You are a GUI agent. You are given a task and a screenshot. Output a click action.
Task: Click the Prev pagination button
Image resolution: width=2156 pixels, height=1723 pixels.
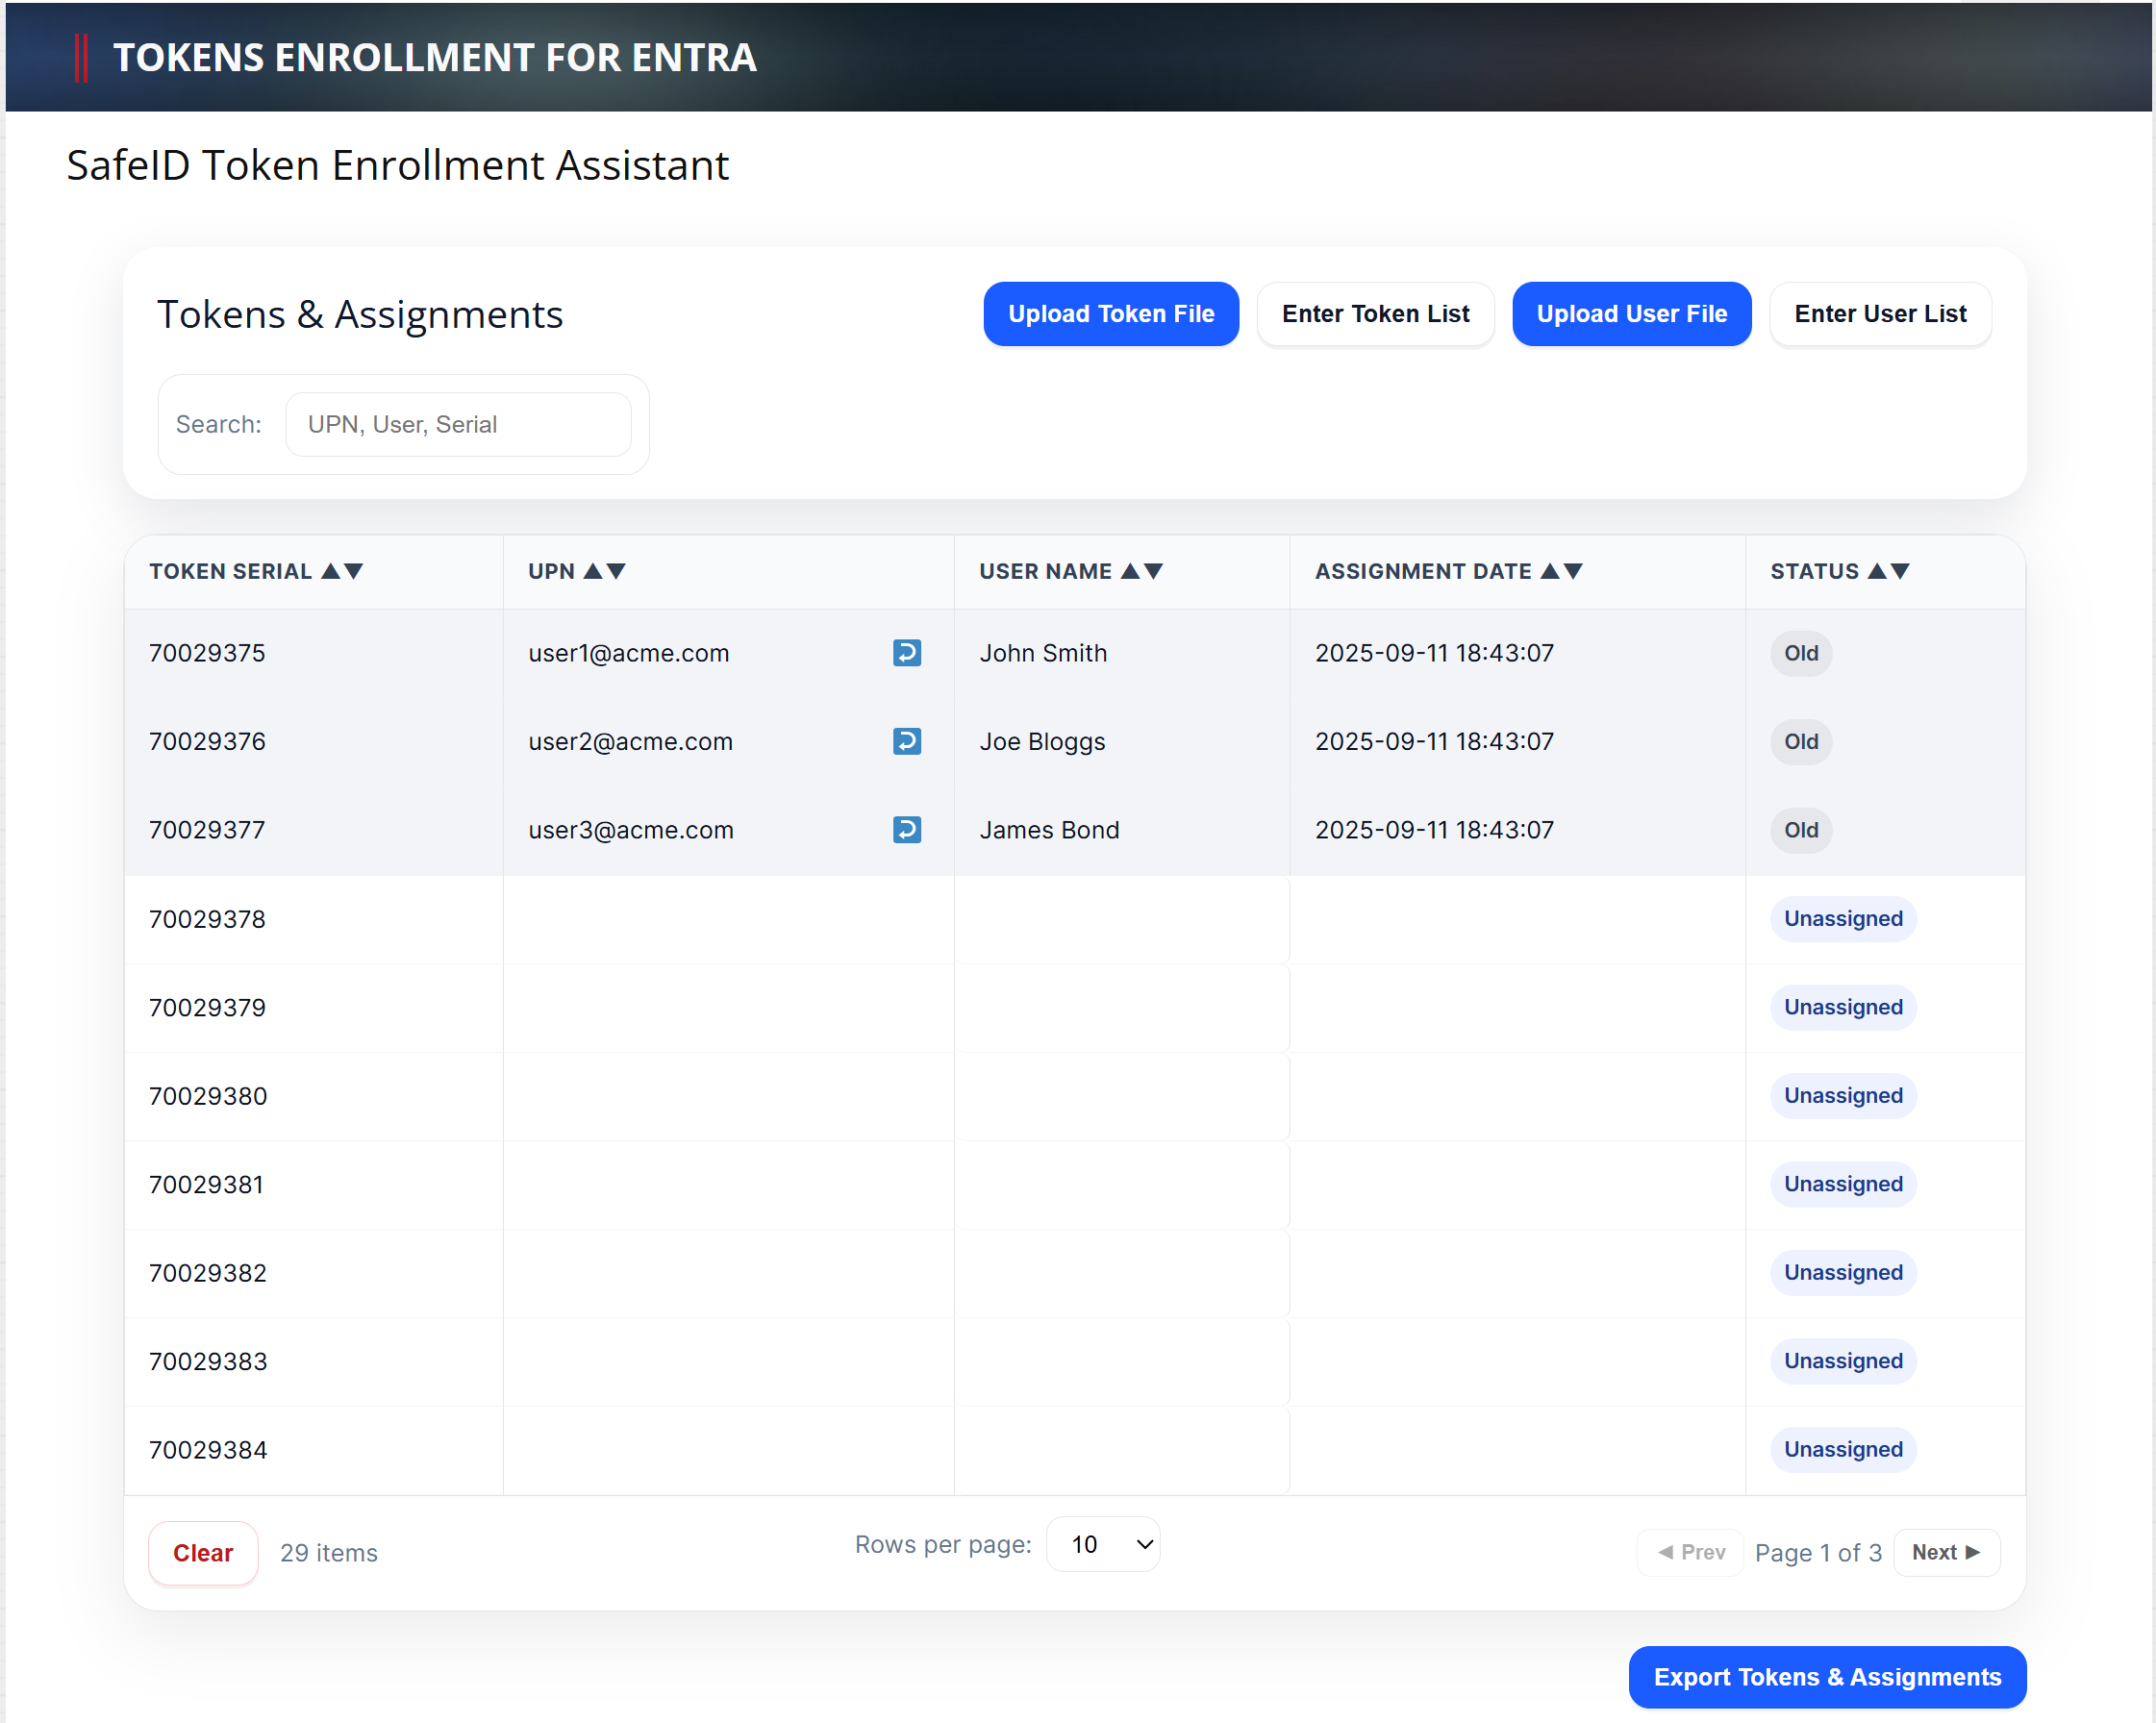coord(1690,1552)
